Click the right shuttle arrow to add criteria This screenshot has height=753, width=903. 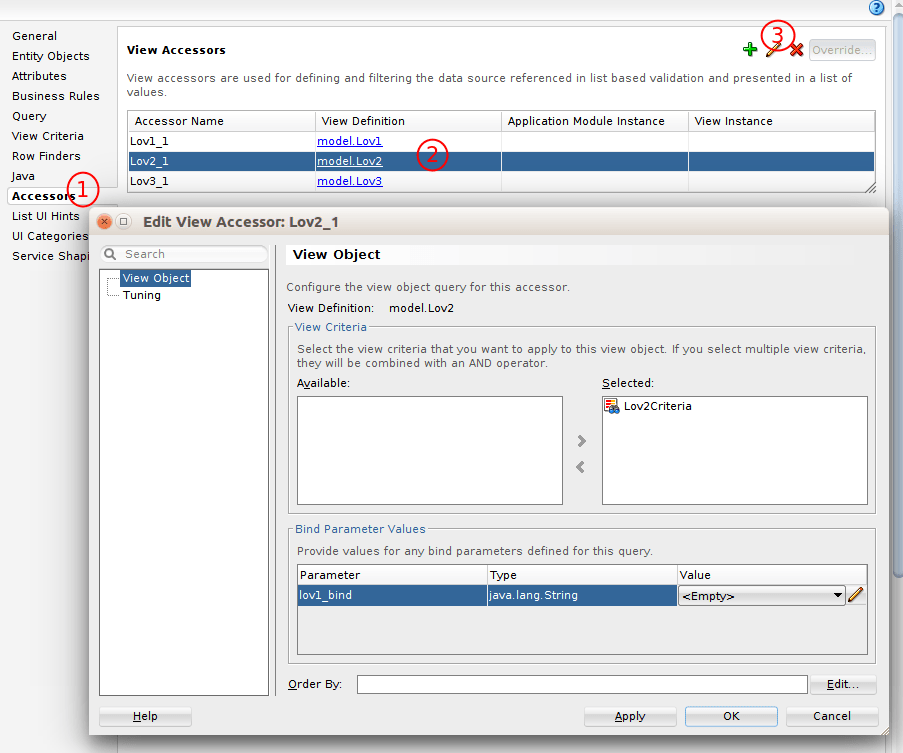pyautogui.click(x=583, y=440)
